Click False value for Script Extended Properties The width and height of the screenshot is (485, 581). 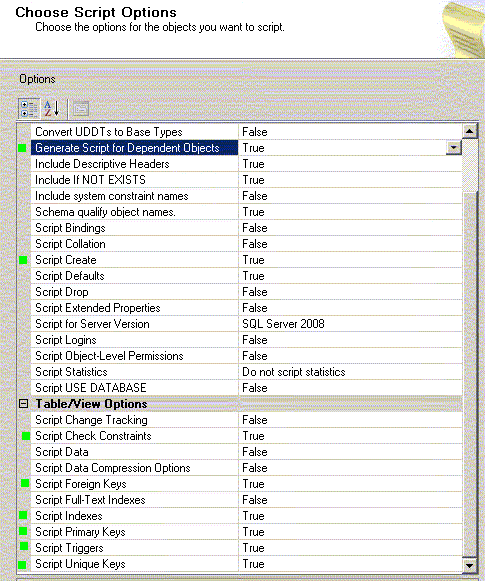pos(255,308)
